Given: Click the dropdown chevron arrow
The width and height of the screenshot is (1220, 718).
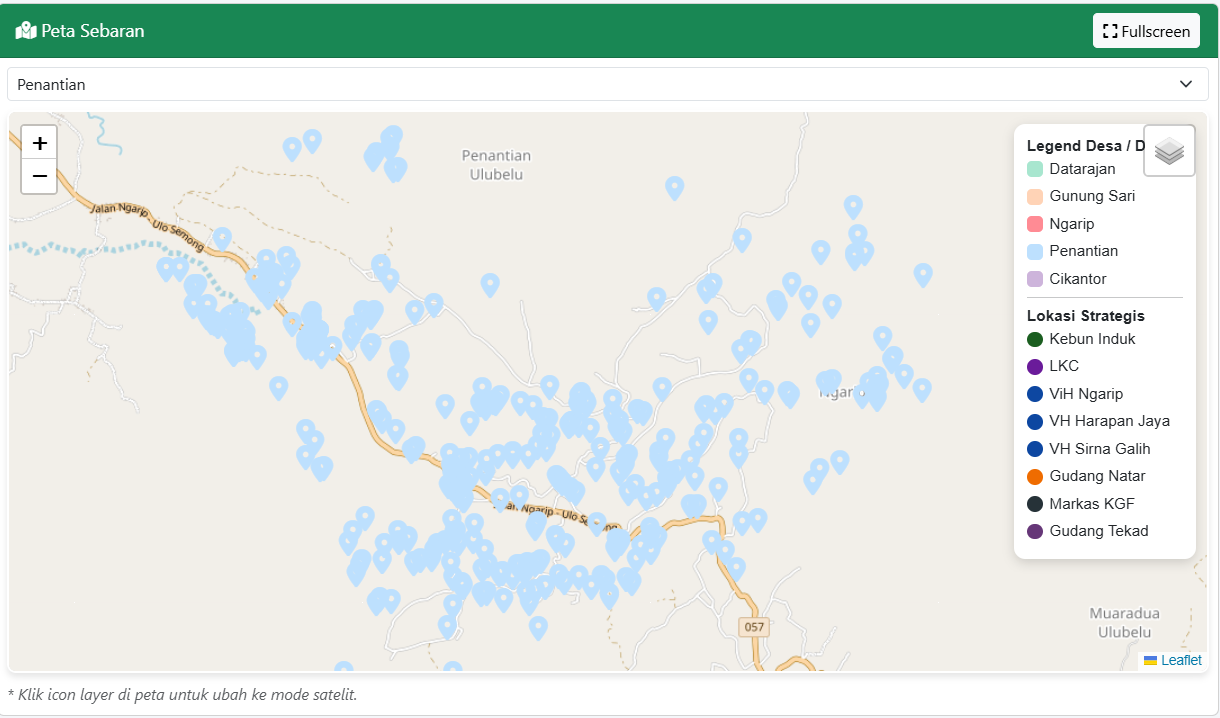Looking at the screenshot, I should pos(1186,84).
